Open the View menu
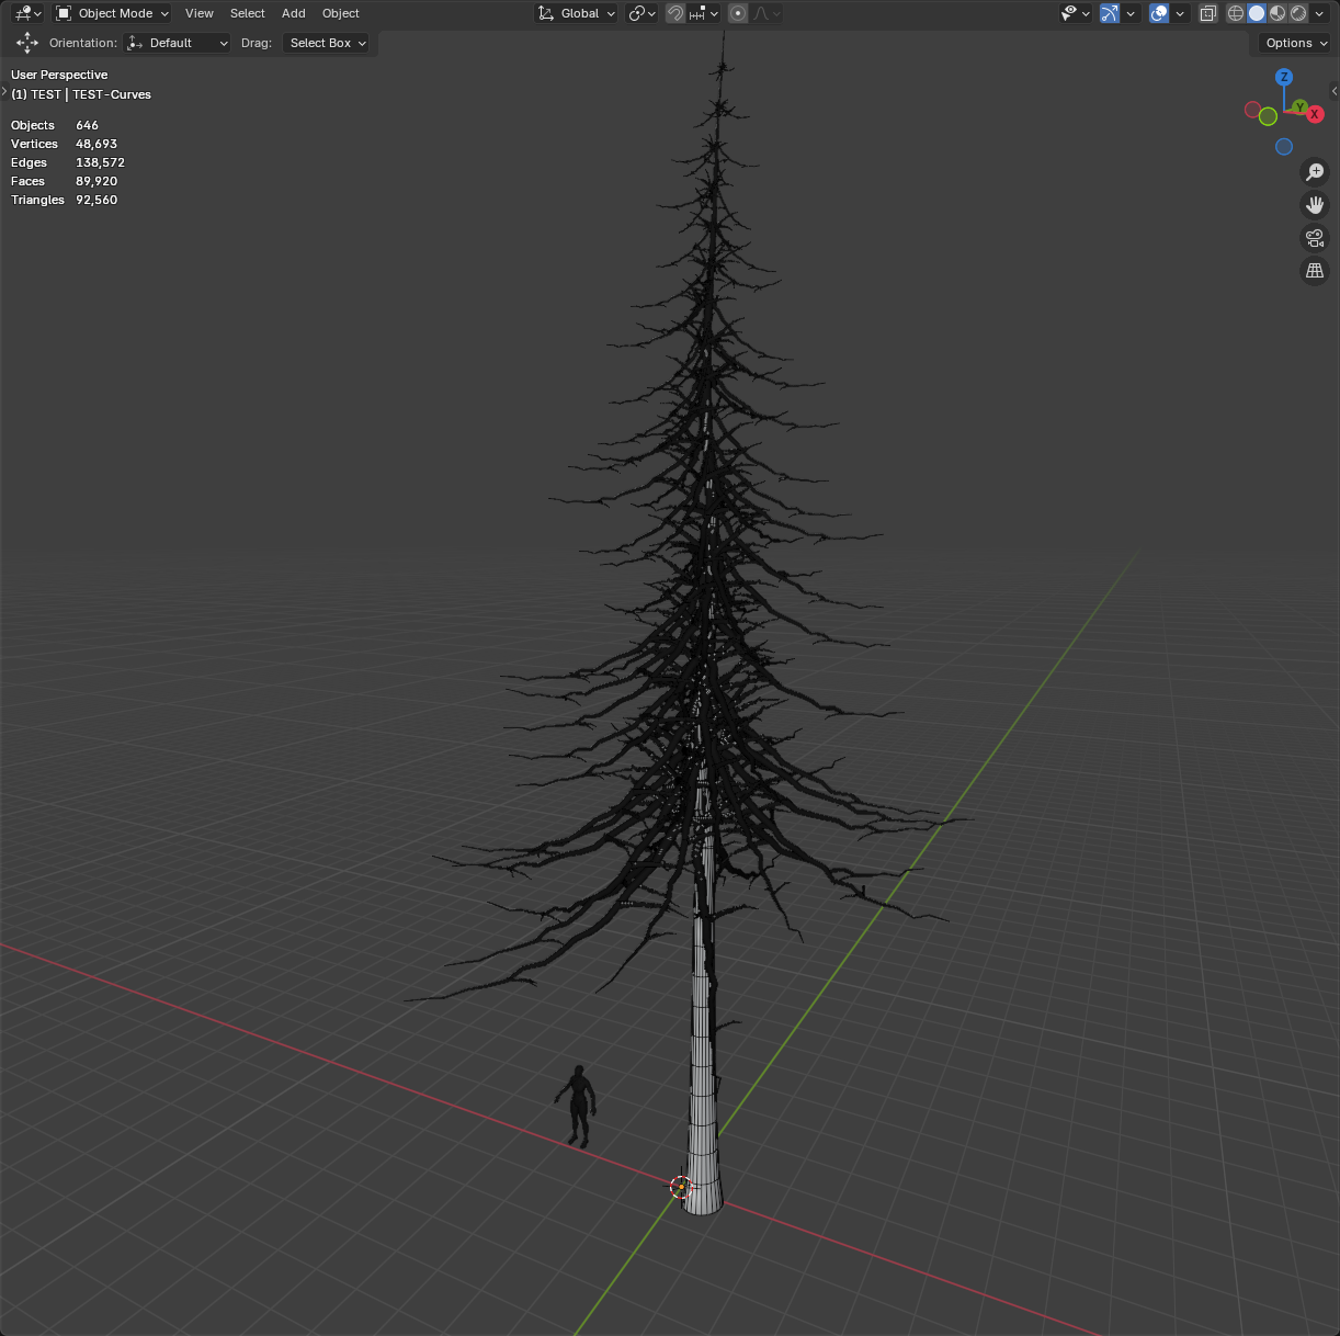Viewport: 1340px width, 1336px height. pyautogui.click(x=199, y=13)
